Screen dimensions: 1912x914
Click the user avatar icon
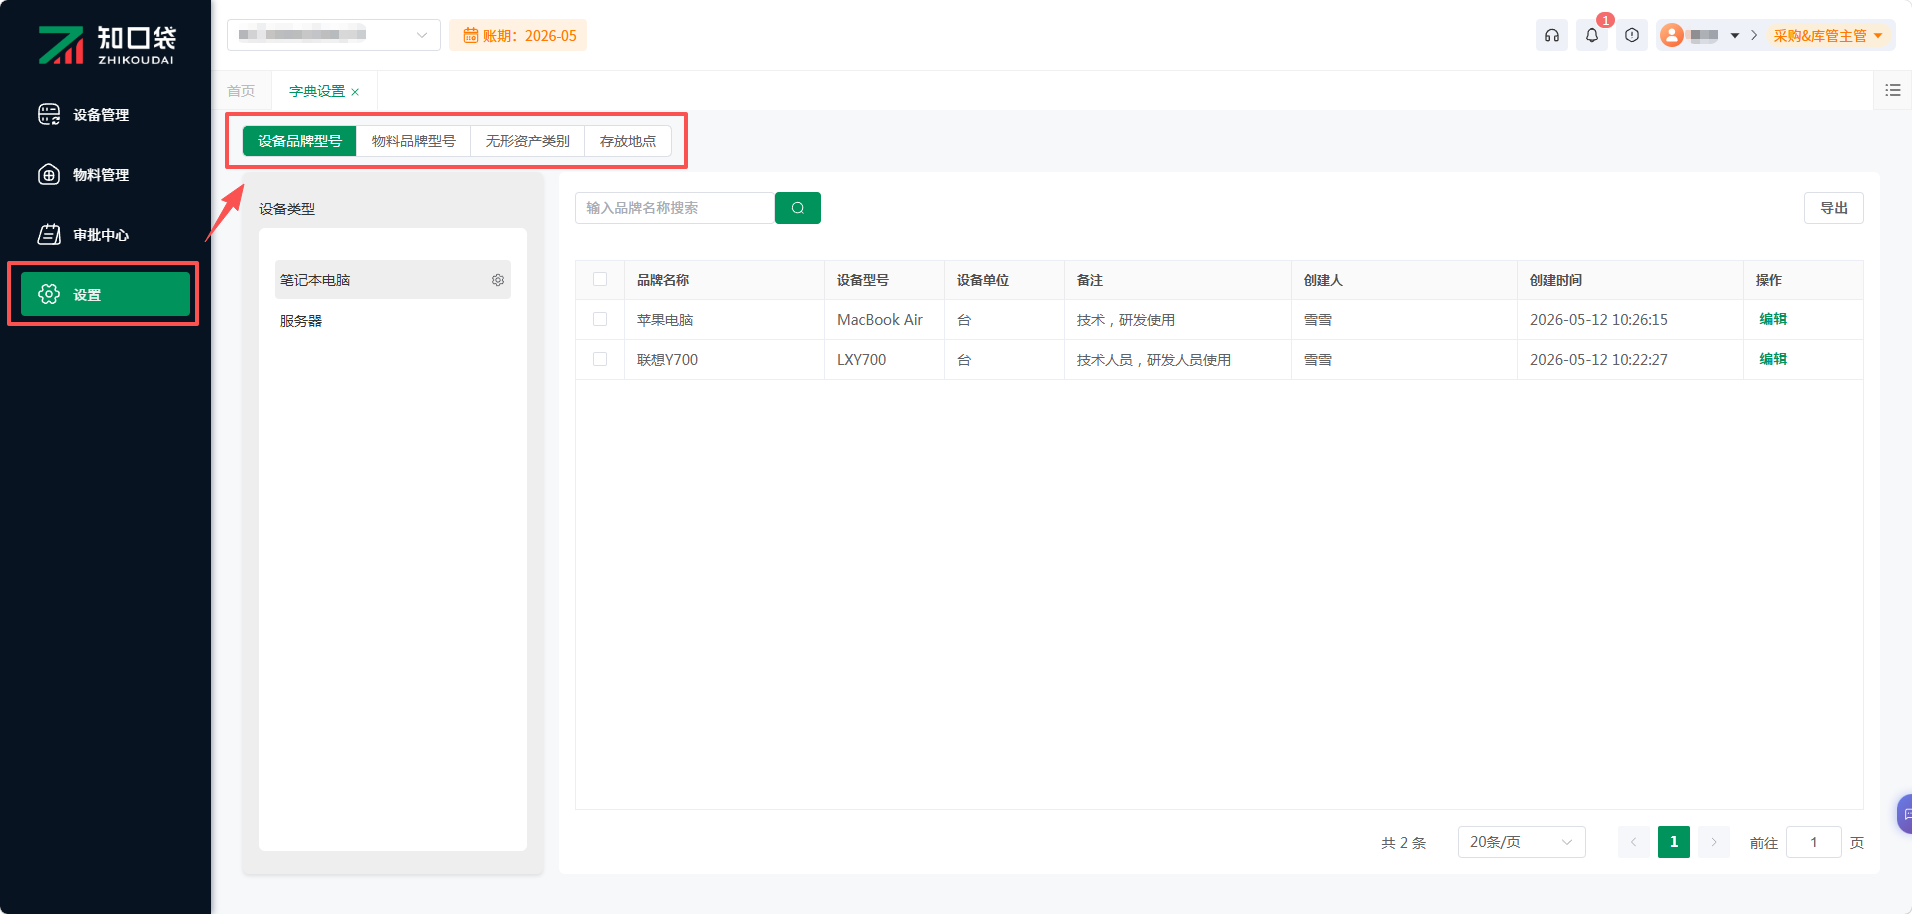point(1672,35)
